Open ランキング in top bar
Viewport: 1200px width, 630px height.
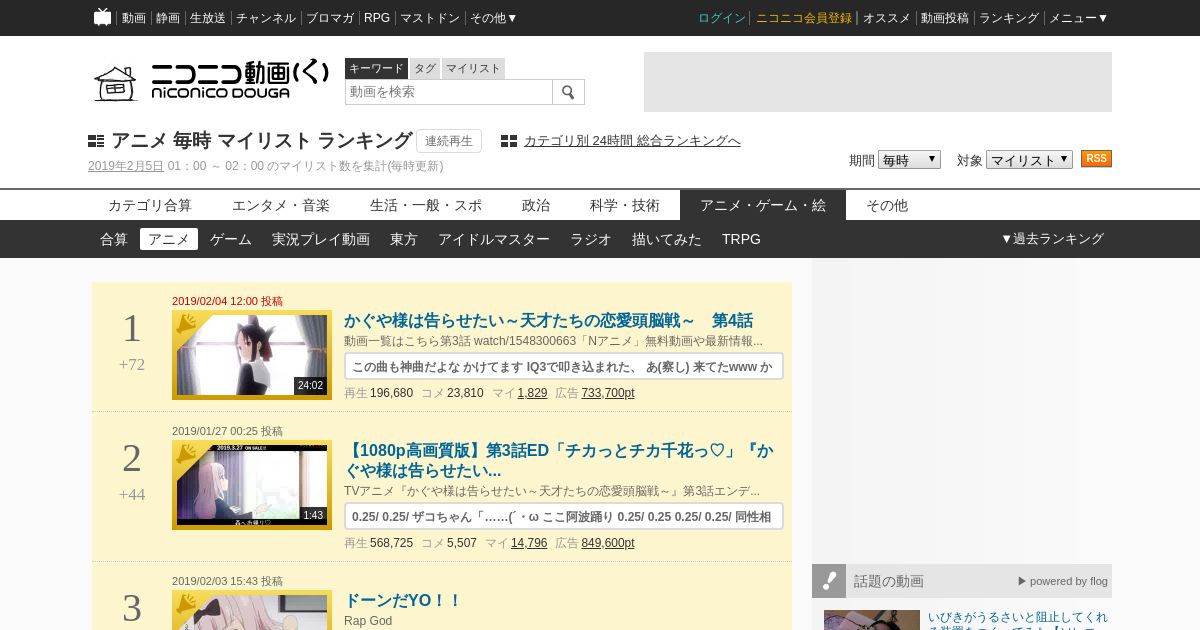1009,18
